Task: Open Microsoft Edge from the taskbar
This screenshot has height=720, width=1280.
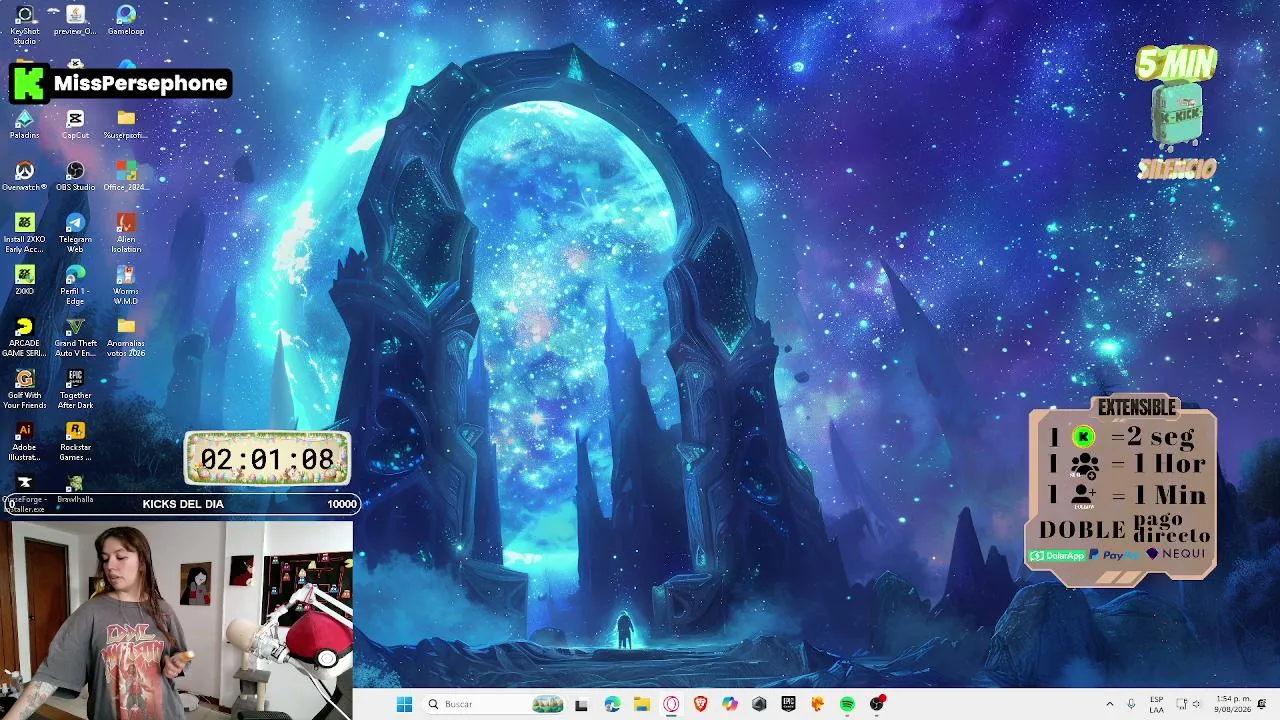Action: 612,704
